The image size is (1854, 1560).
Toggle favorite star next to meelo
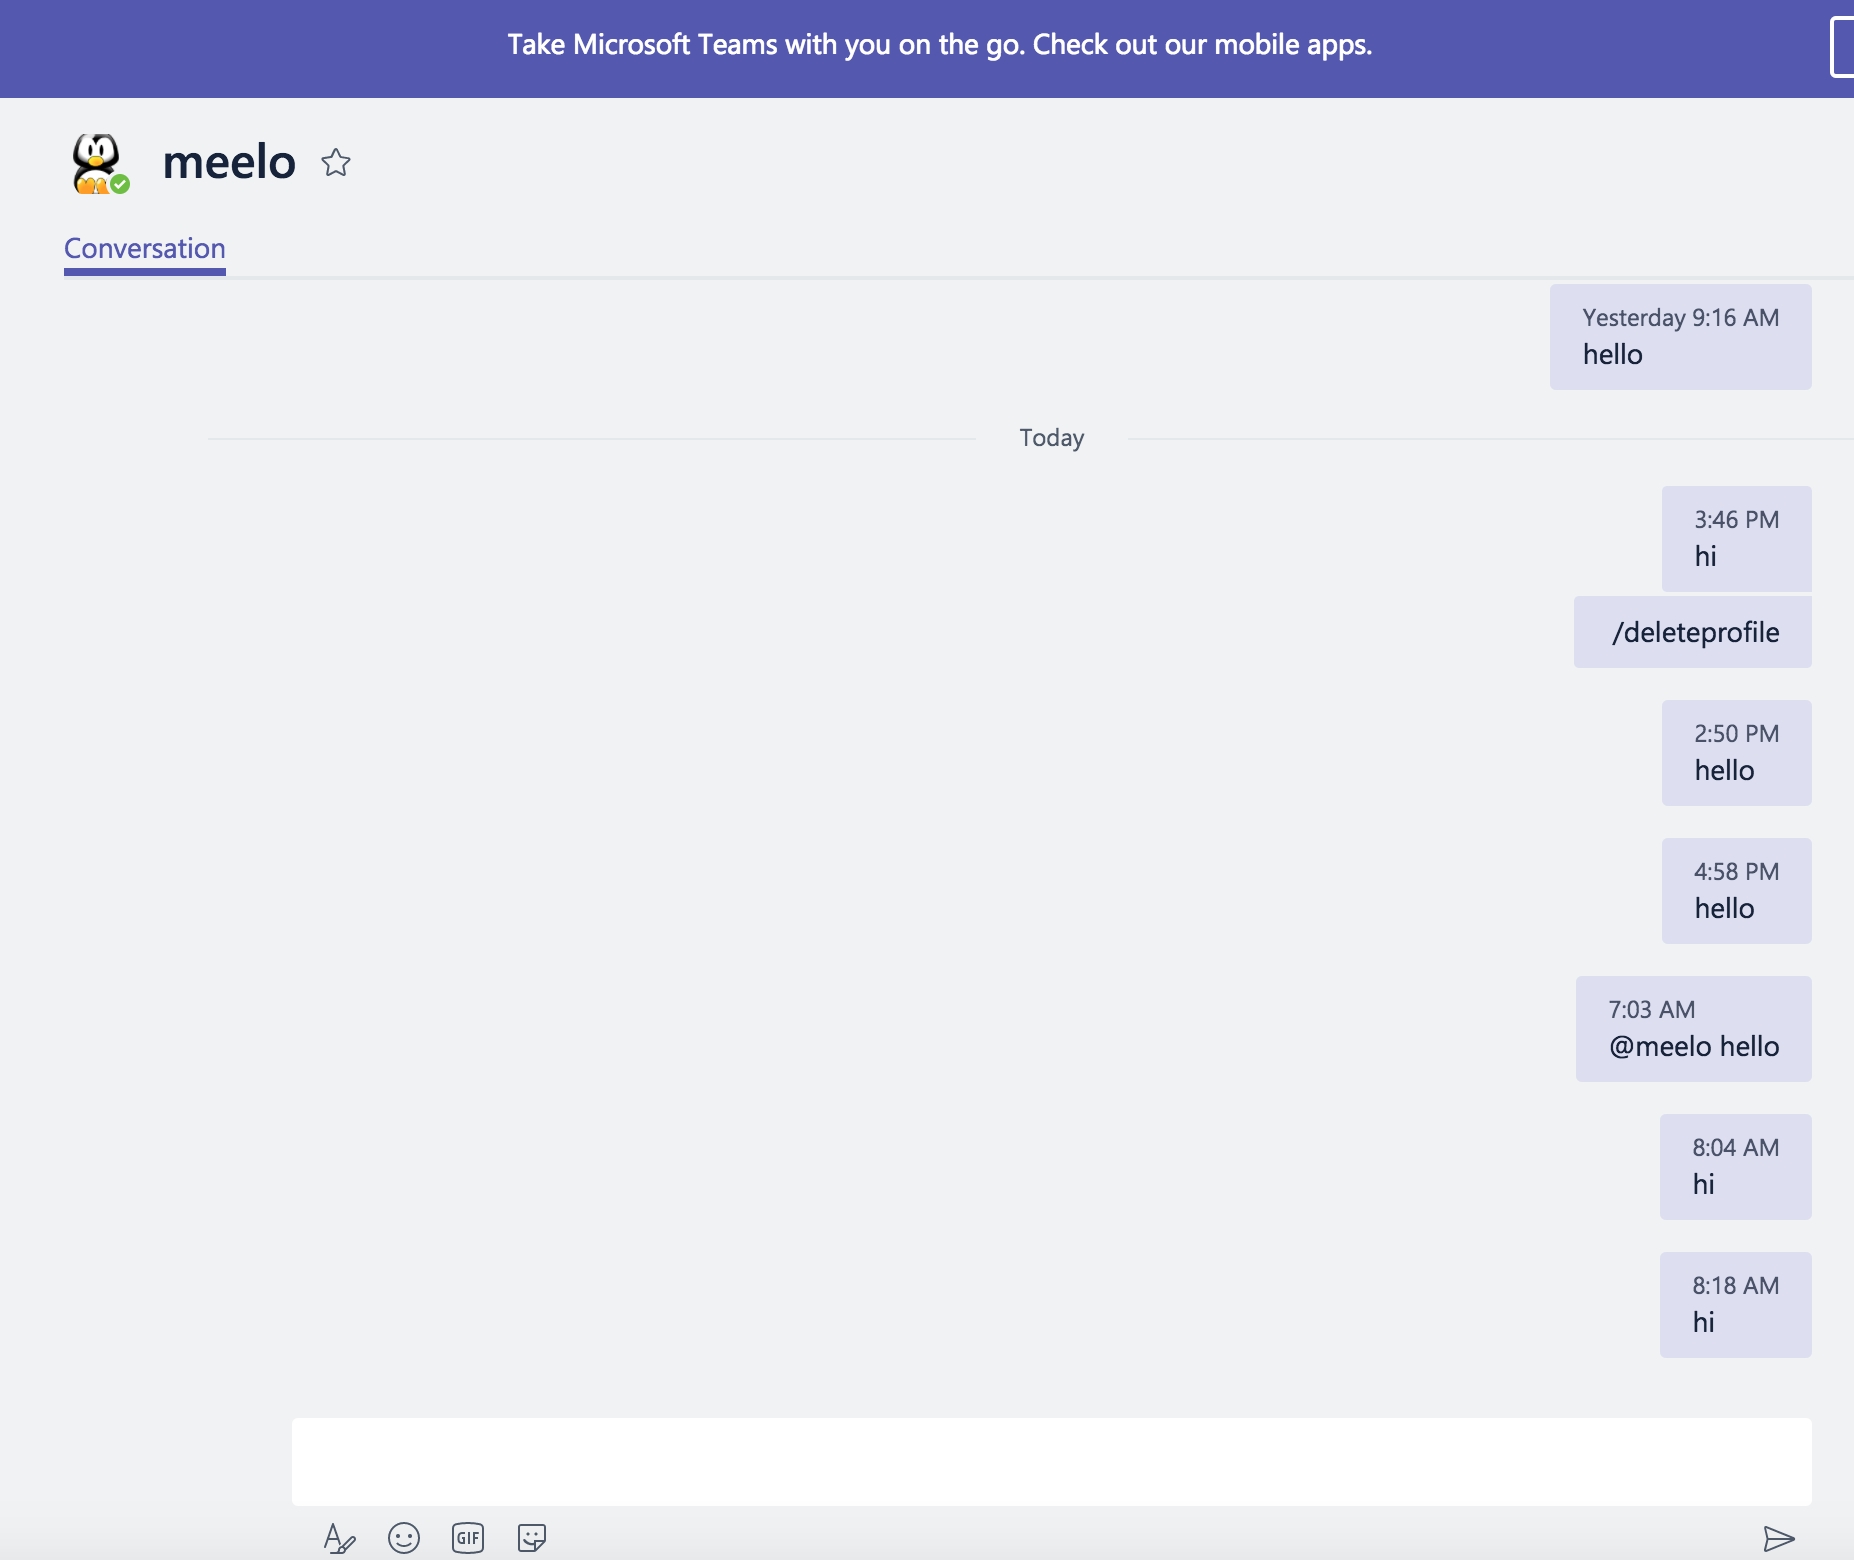tap(337, 162)
